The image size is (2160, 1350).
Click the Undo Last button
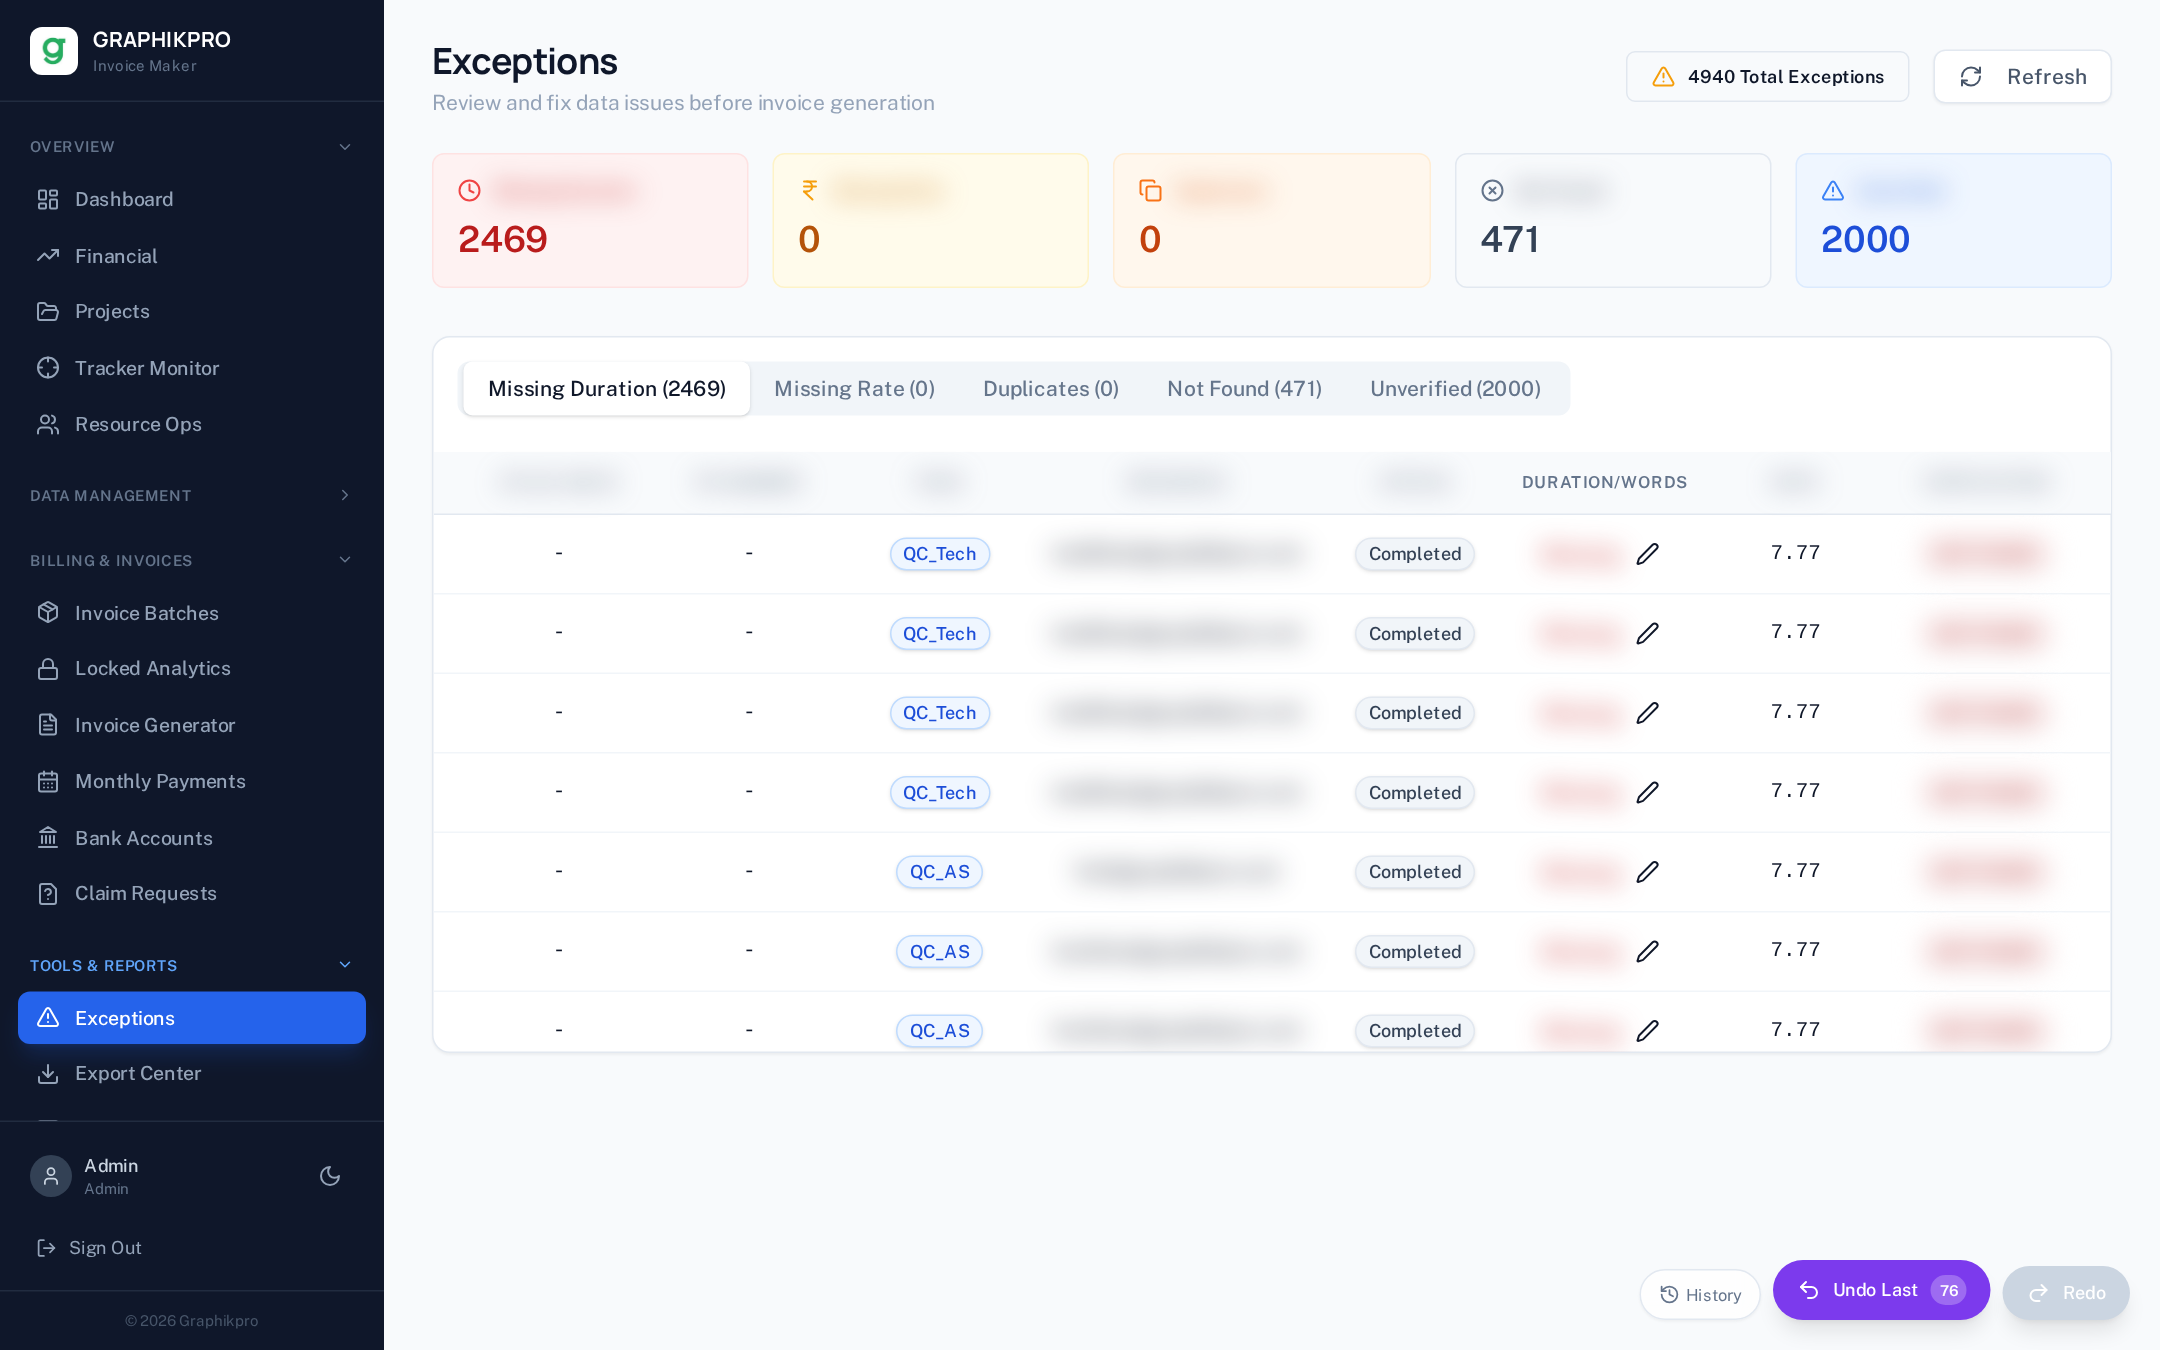coord(1881,1290)
